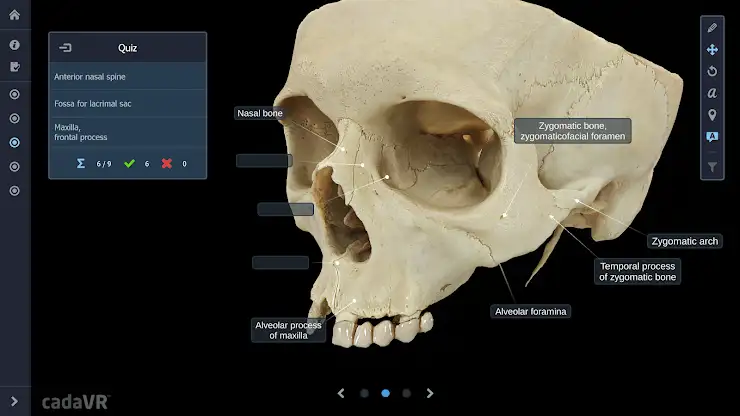Select the pencil draw tool

[712, 28]
